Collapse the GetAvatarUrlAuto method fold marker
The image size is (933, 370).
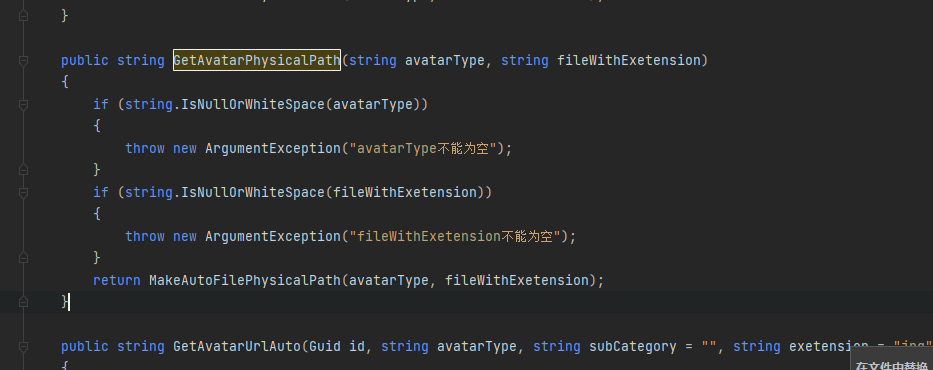23,347
